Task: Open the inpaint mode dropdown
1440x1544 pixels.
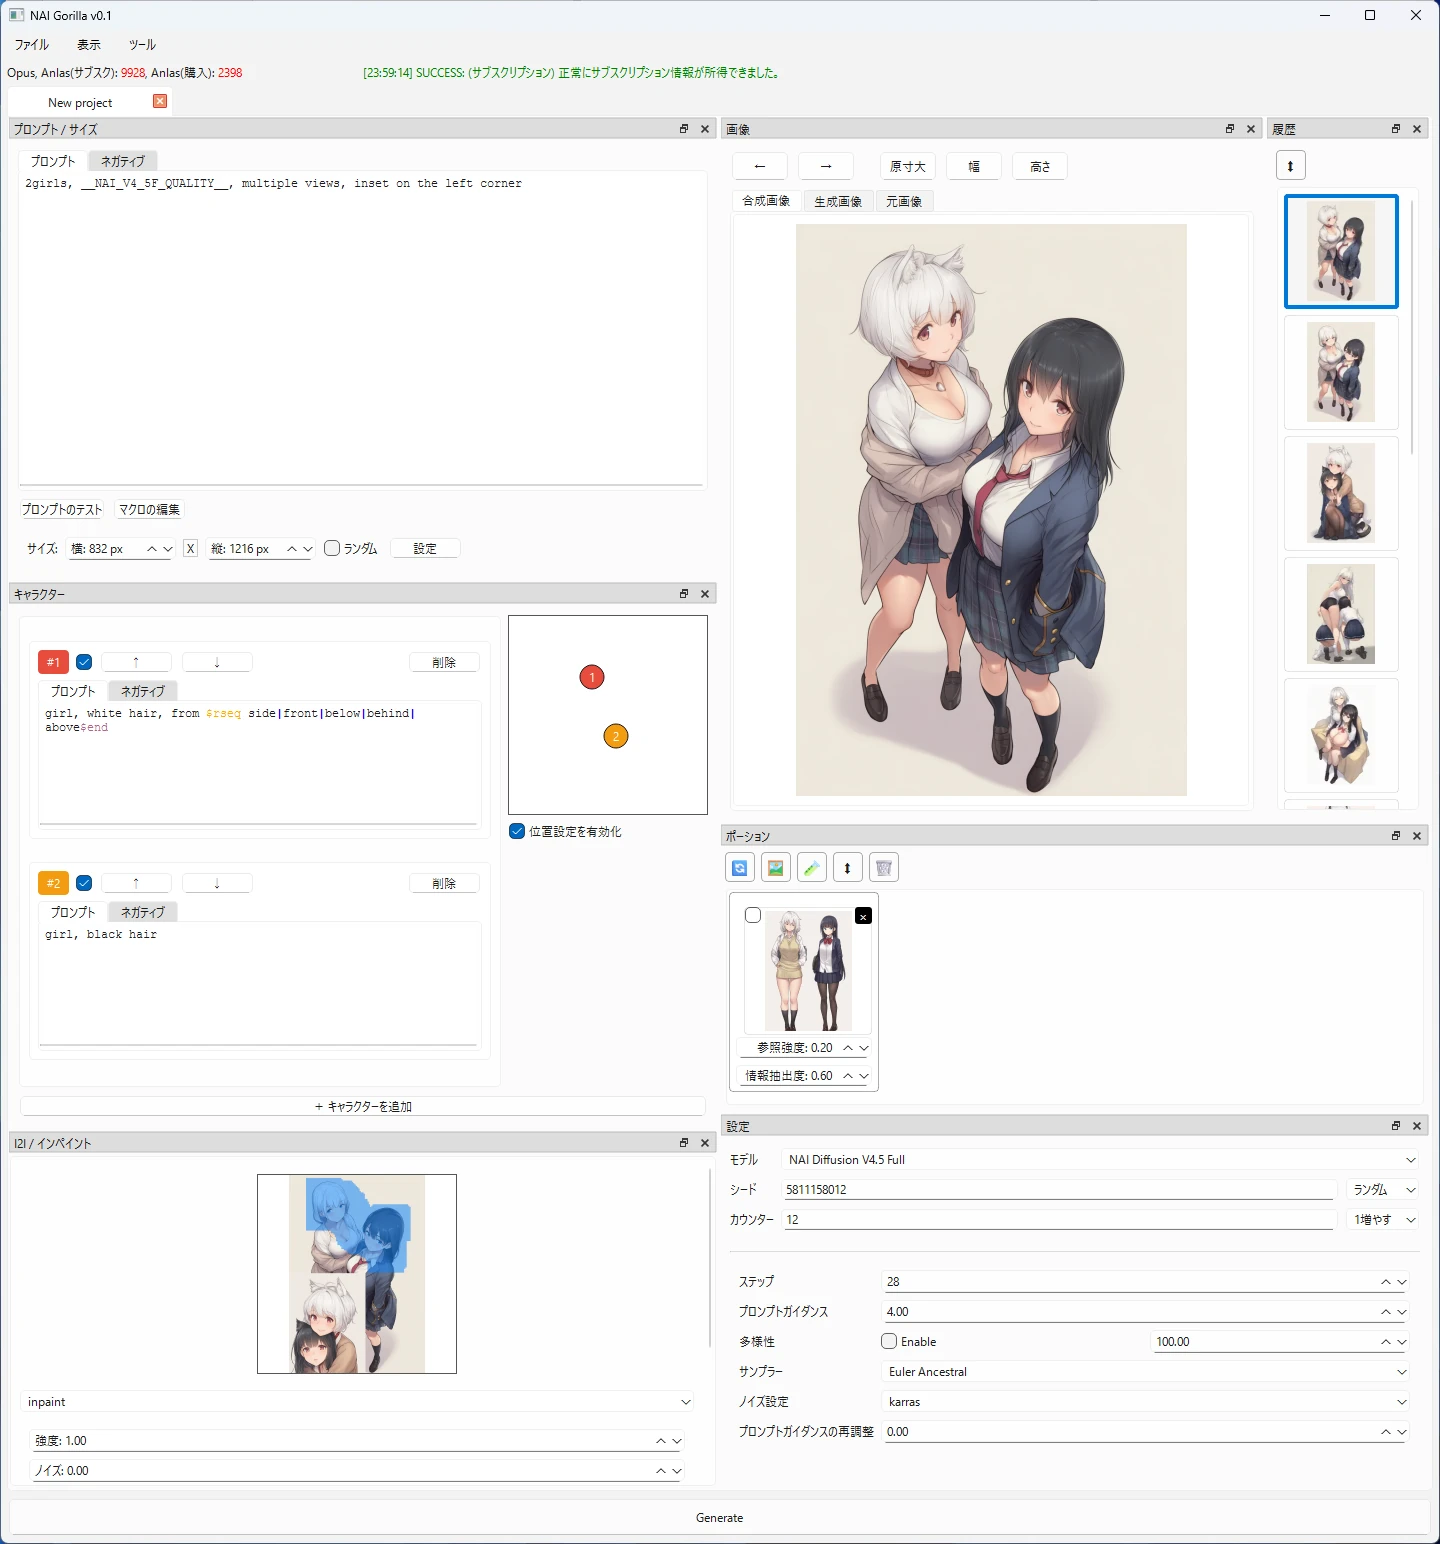Action: (358, 1402)
